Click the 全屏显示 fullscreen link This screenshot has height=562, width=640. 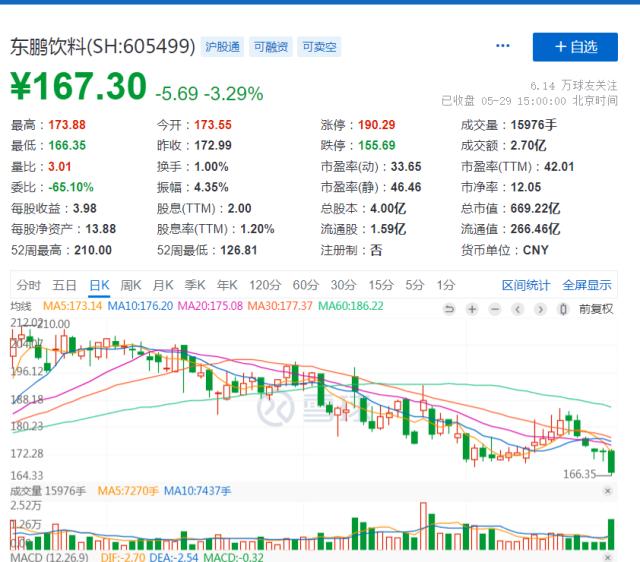click(x=587, y=285)
